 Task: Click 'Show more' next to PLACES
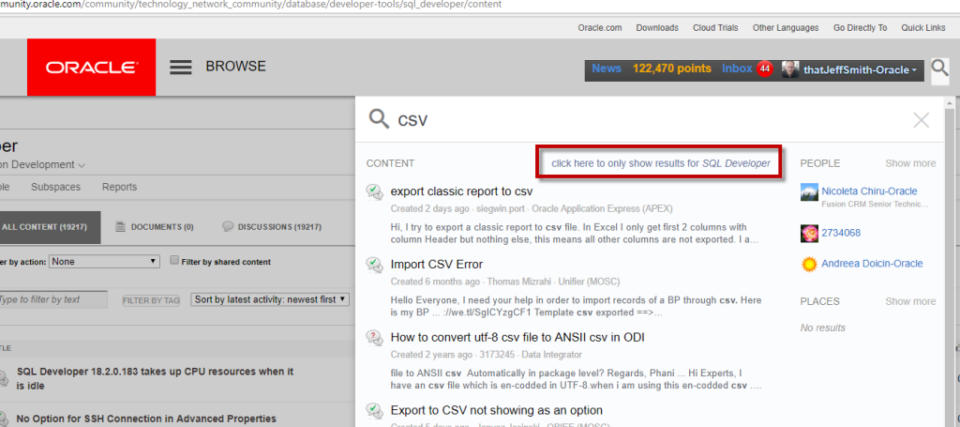click(910, 301)
